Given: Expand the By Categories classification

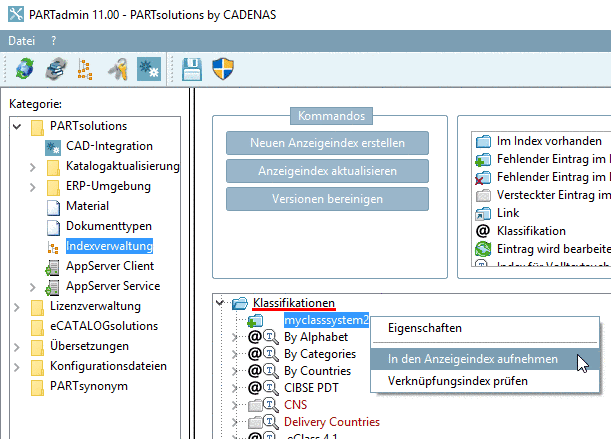Looking at the screenshot, I should point(234,354).
